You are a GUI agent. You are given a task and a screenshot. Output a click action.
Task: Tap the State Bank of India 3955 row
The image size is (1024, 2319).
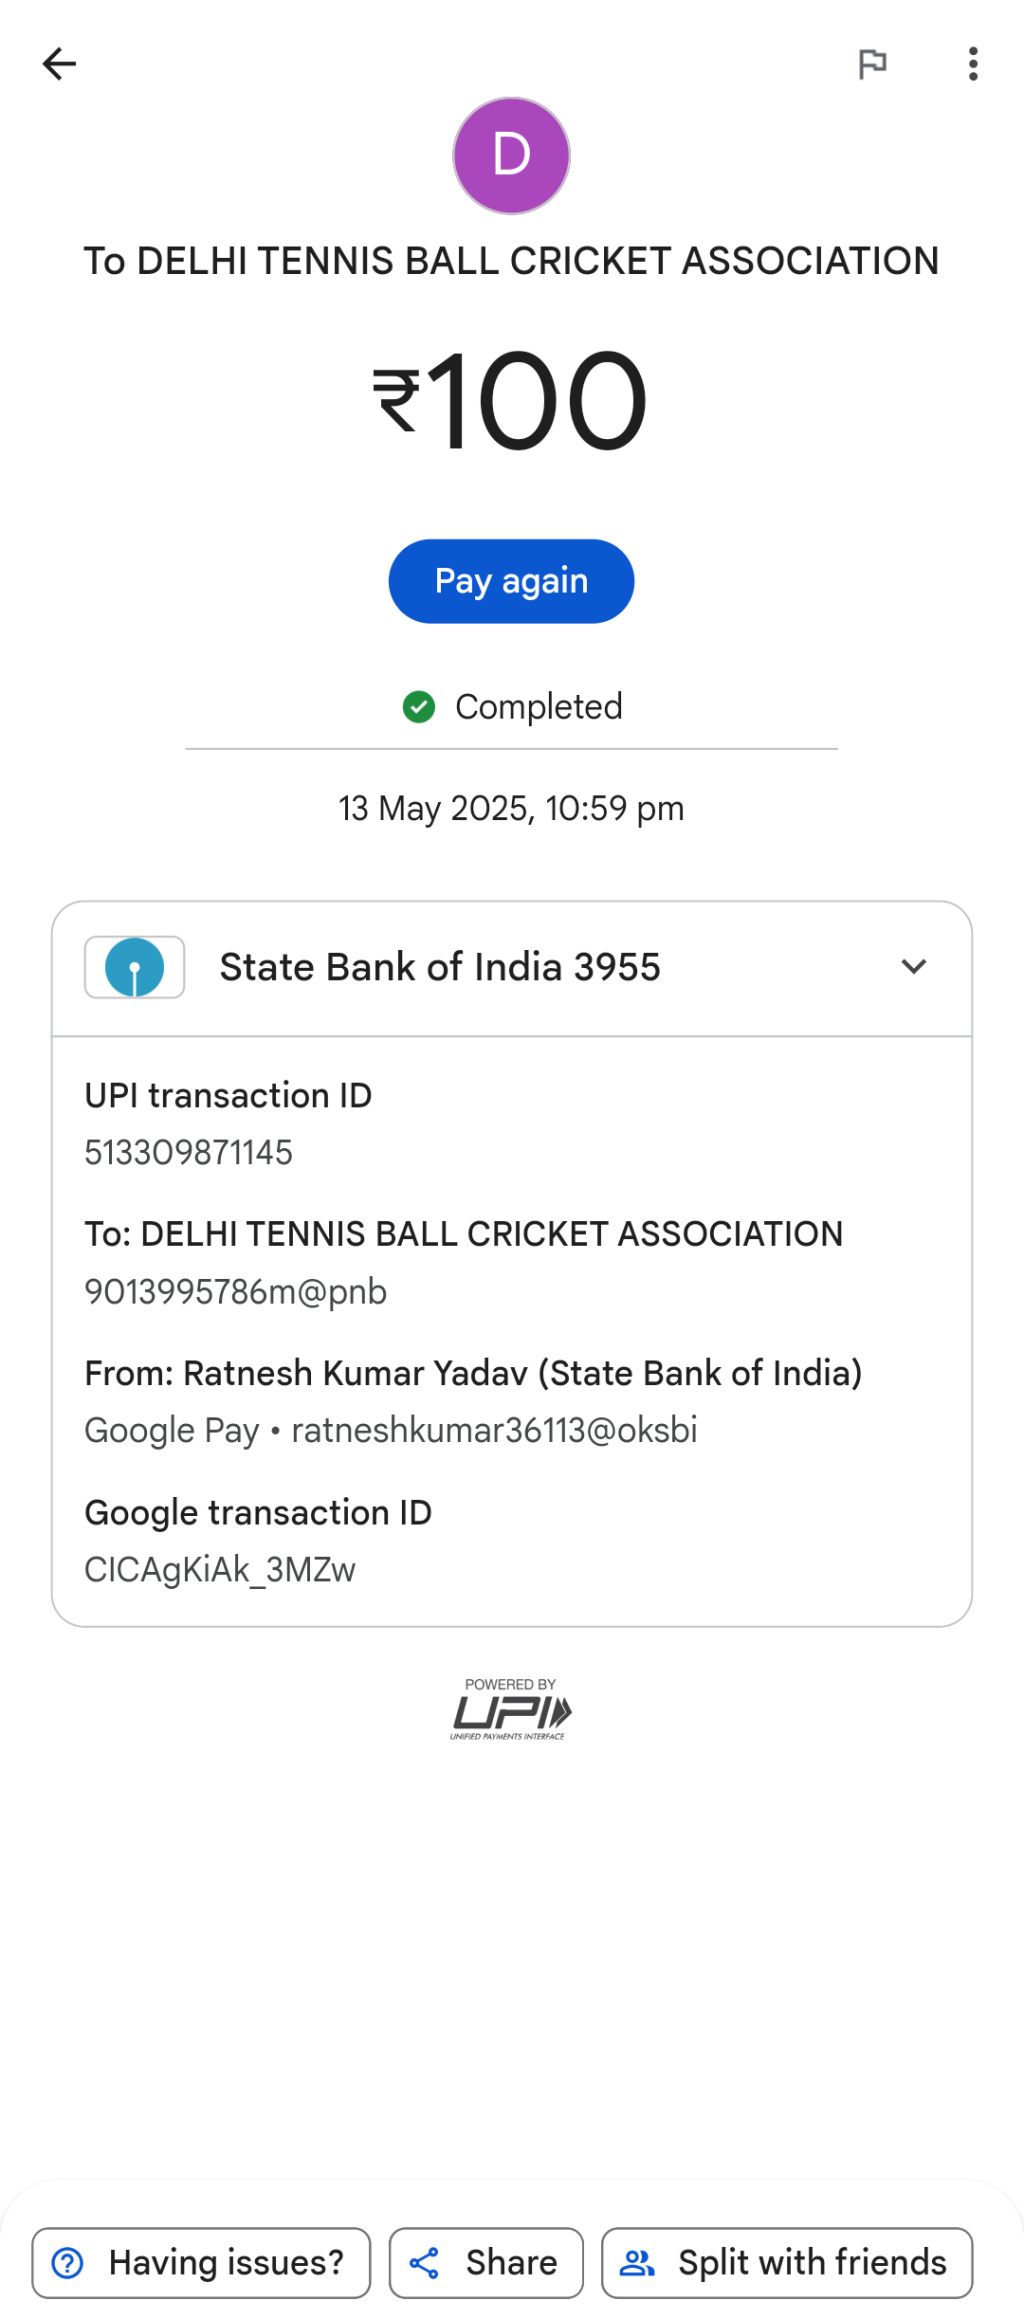click(440, 968)
